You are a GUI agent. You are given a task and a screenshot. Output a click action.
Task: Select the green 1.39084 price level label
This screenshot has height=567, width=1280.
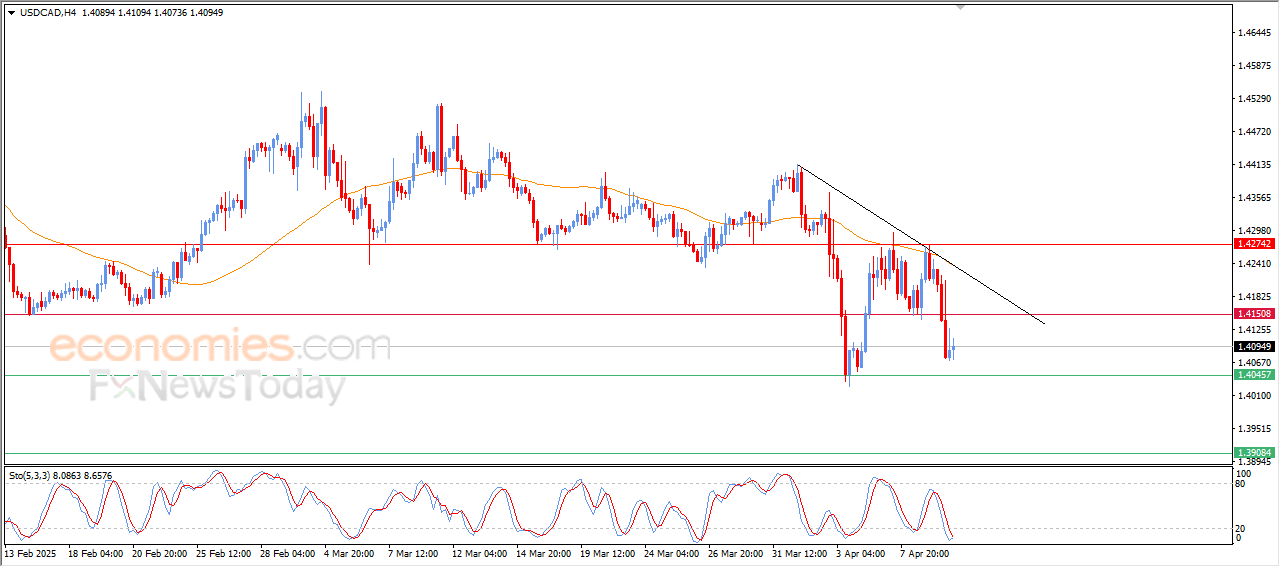pyautogui.click(x=1253, y=453)
